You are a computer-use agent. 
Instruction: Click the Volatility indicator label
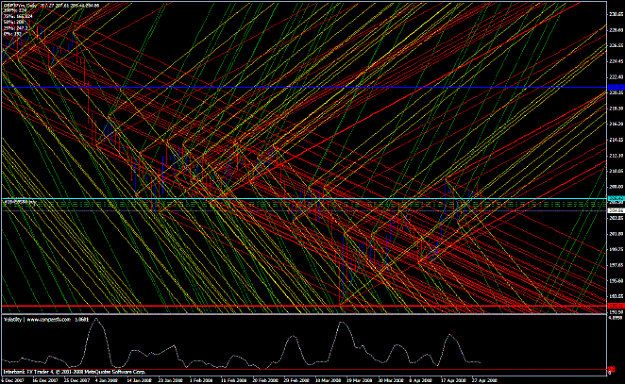pos(46,319)
